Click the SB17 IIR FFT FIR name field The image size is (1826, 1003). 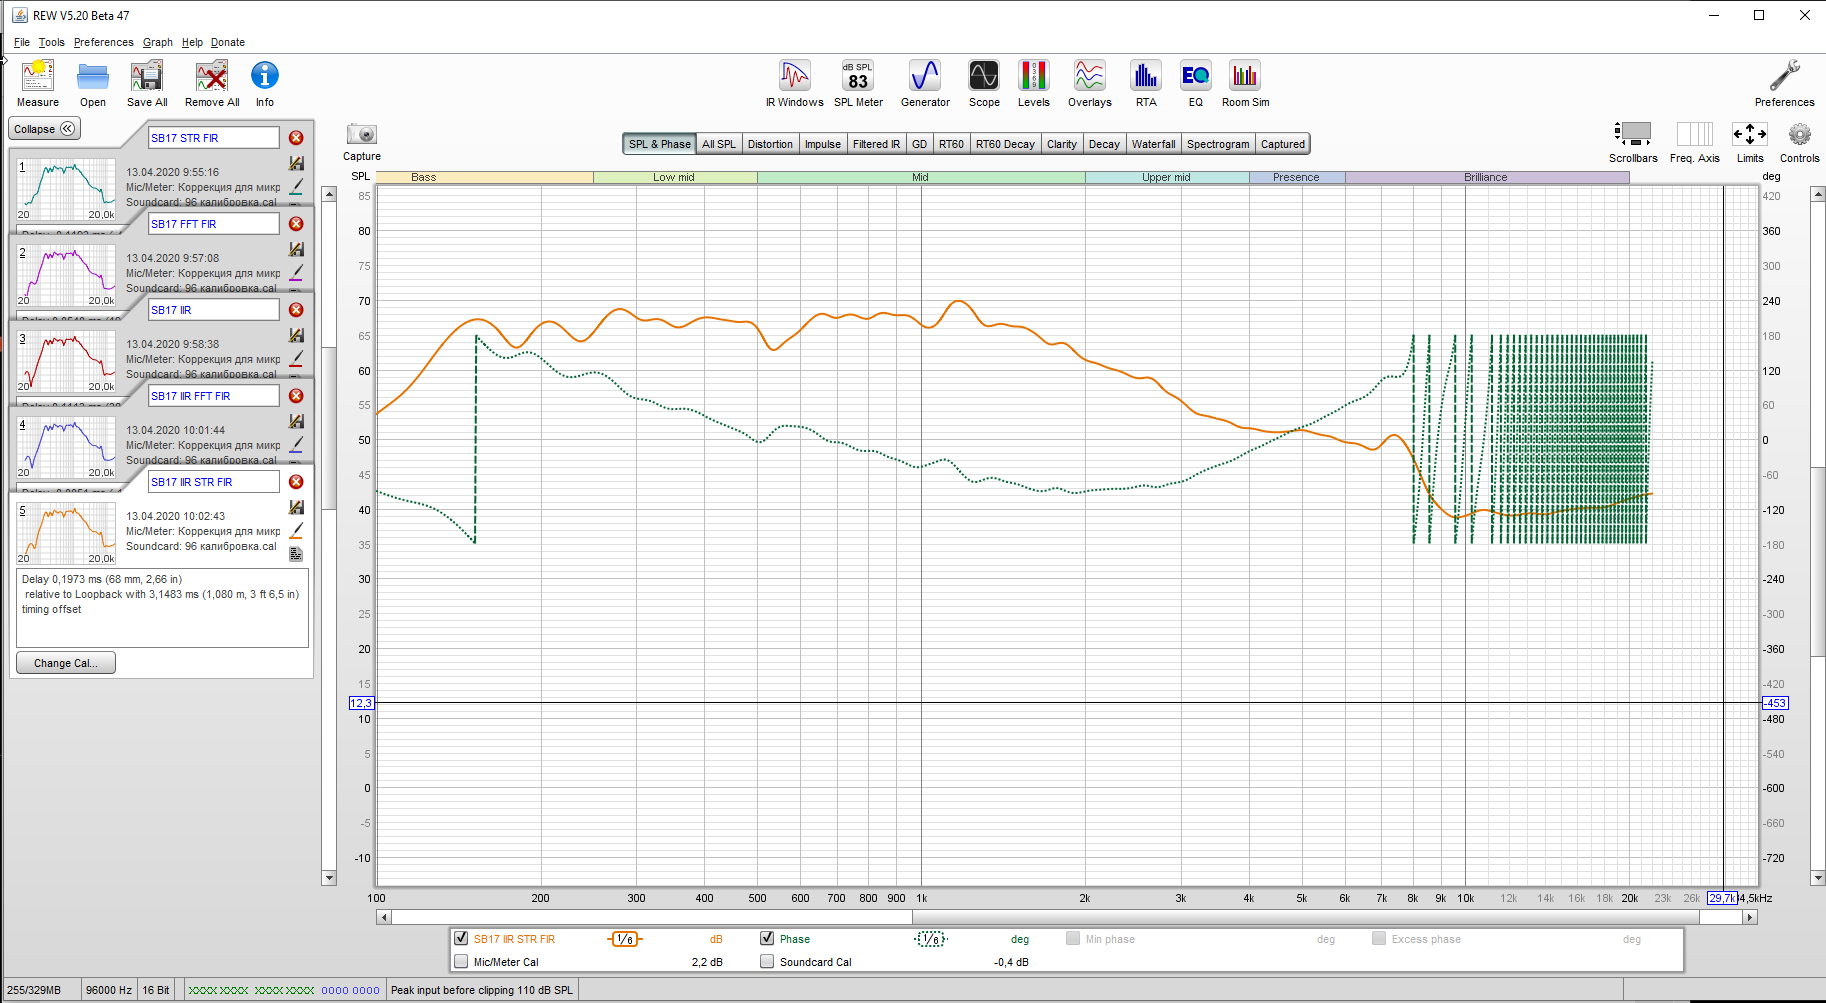click(x=214, y=396)
